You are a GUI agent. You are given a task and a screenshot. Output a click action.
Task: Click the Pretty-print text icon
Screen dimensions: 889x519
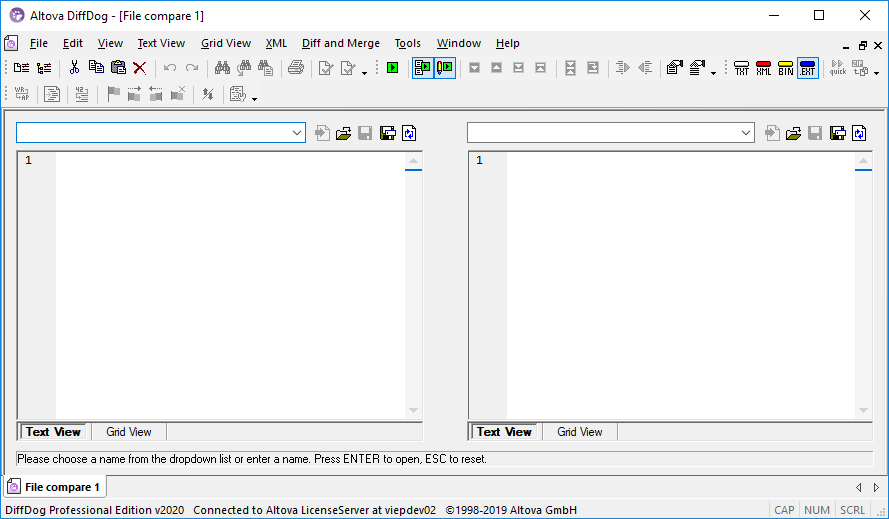tap(52, 94)
